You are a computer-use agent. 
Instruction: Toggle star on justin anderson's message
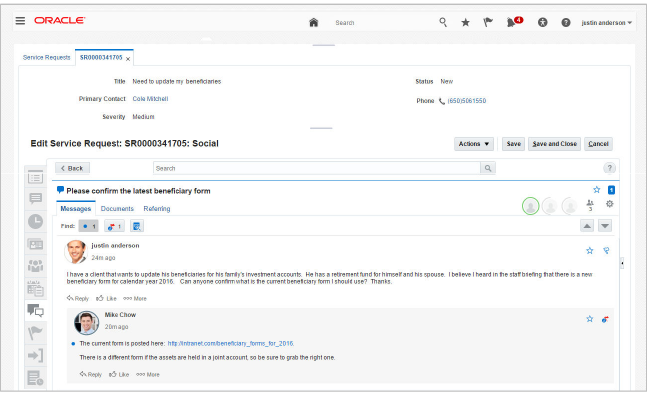tap(590, 250)
